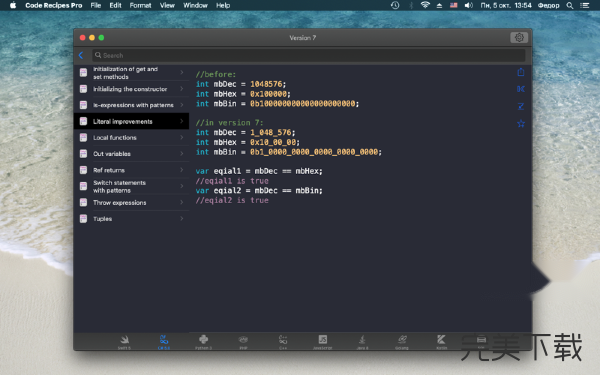
Task: Click the Wi-Fi status icon
Action: tap(425, 5)
